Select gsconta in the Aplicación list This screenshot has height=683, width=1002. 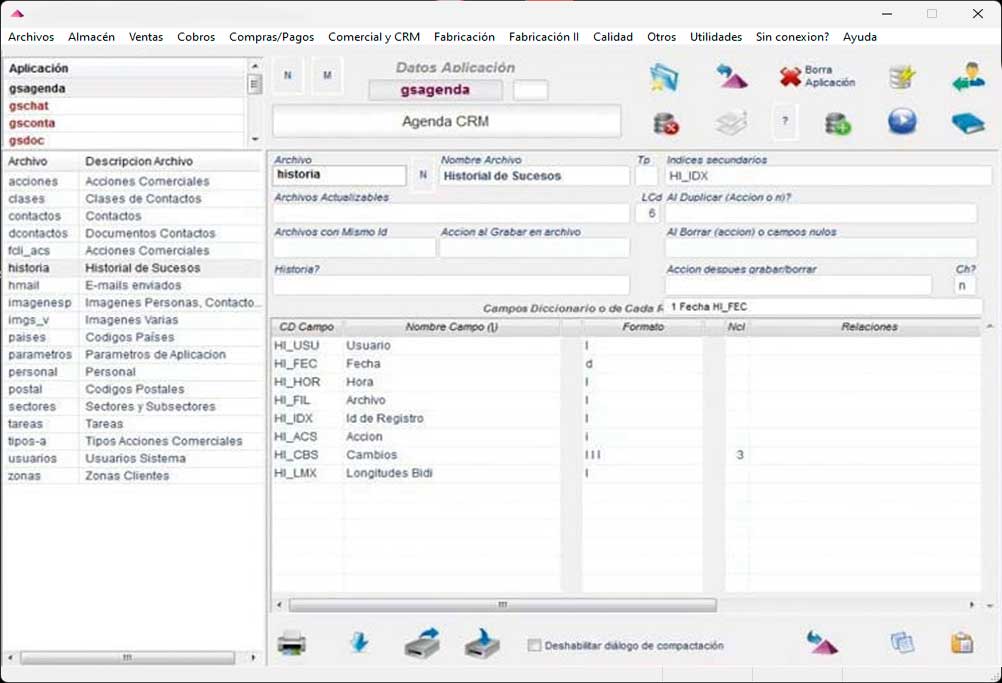[x=125, y=123]
